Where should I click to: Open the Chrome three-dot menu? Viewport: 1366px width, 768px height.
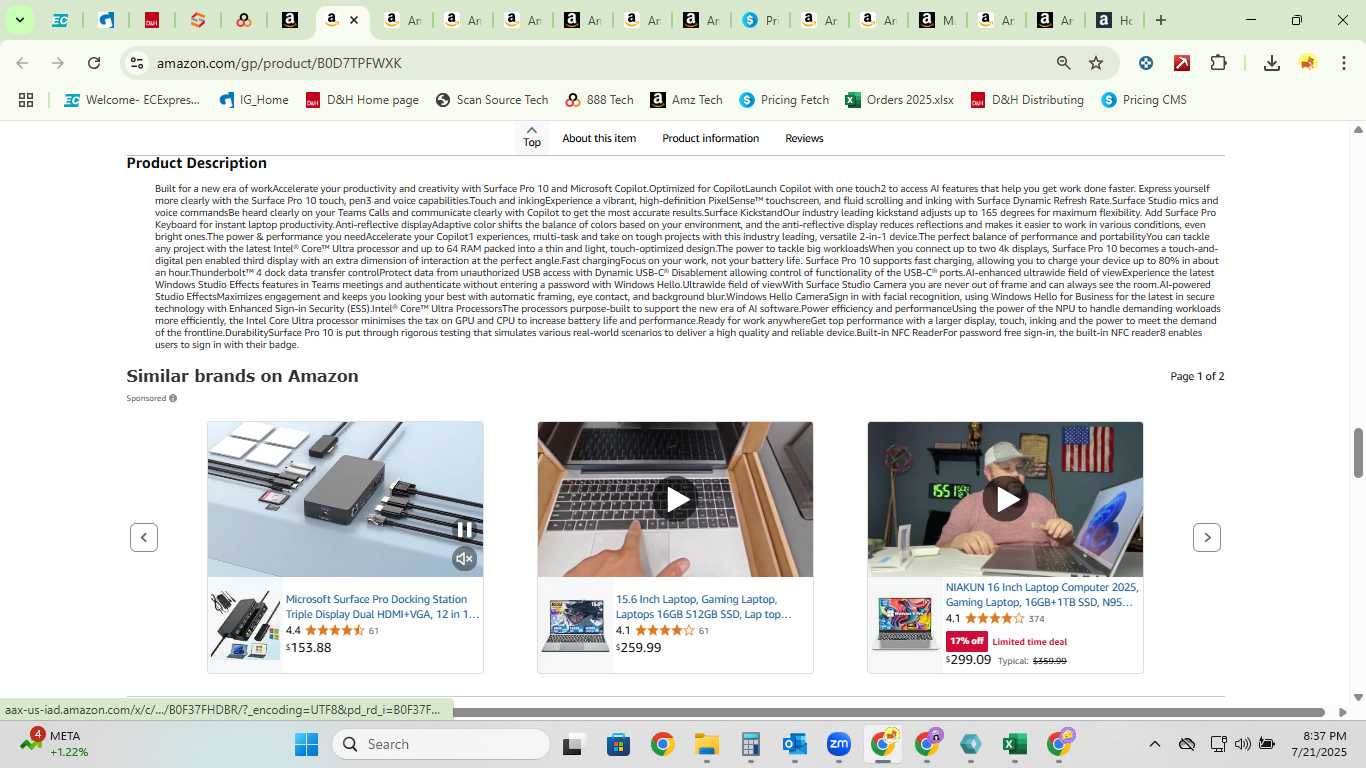click(x=1342, y=63)
